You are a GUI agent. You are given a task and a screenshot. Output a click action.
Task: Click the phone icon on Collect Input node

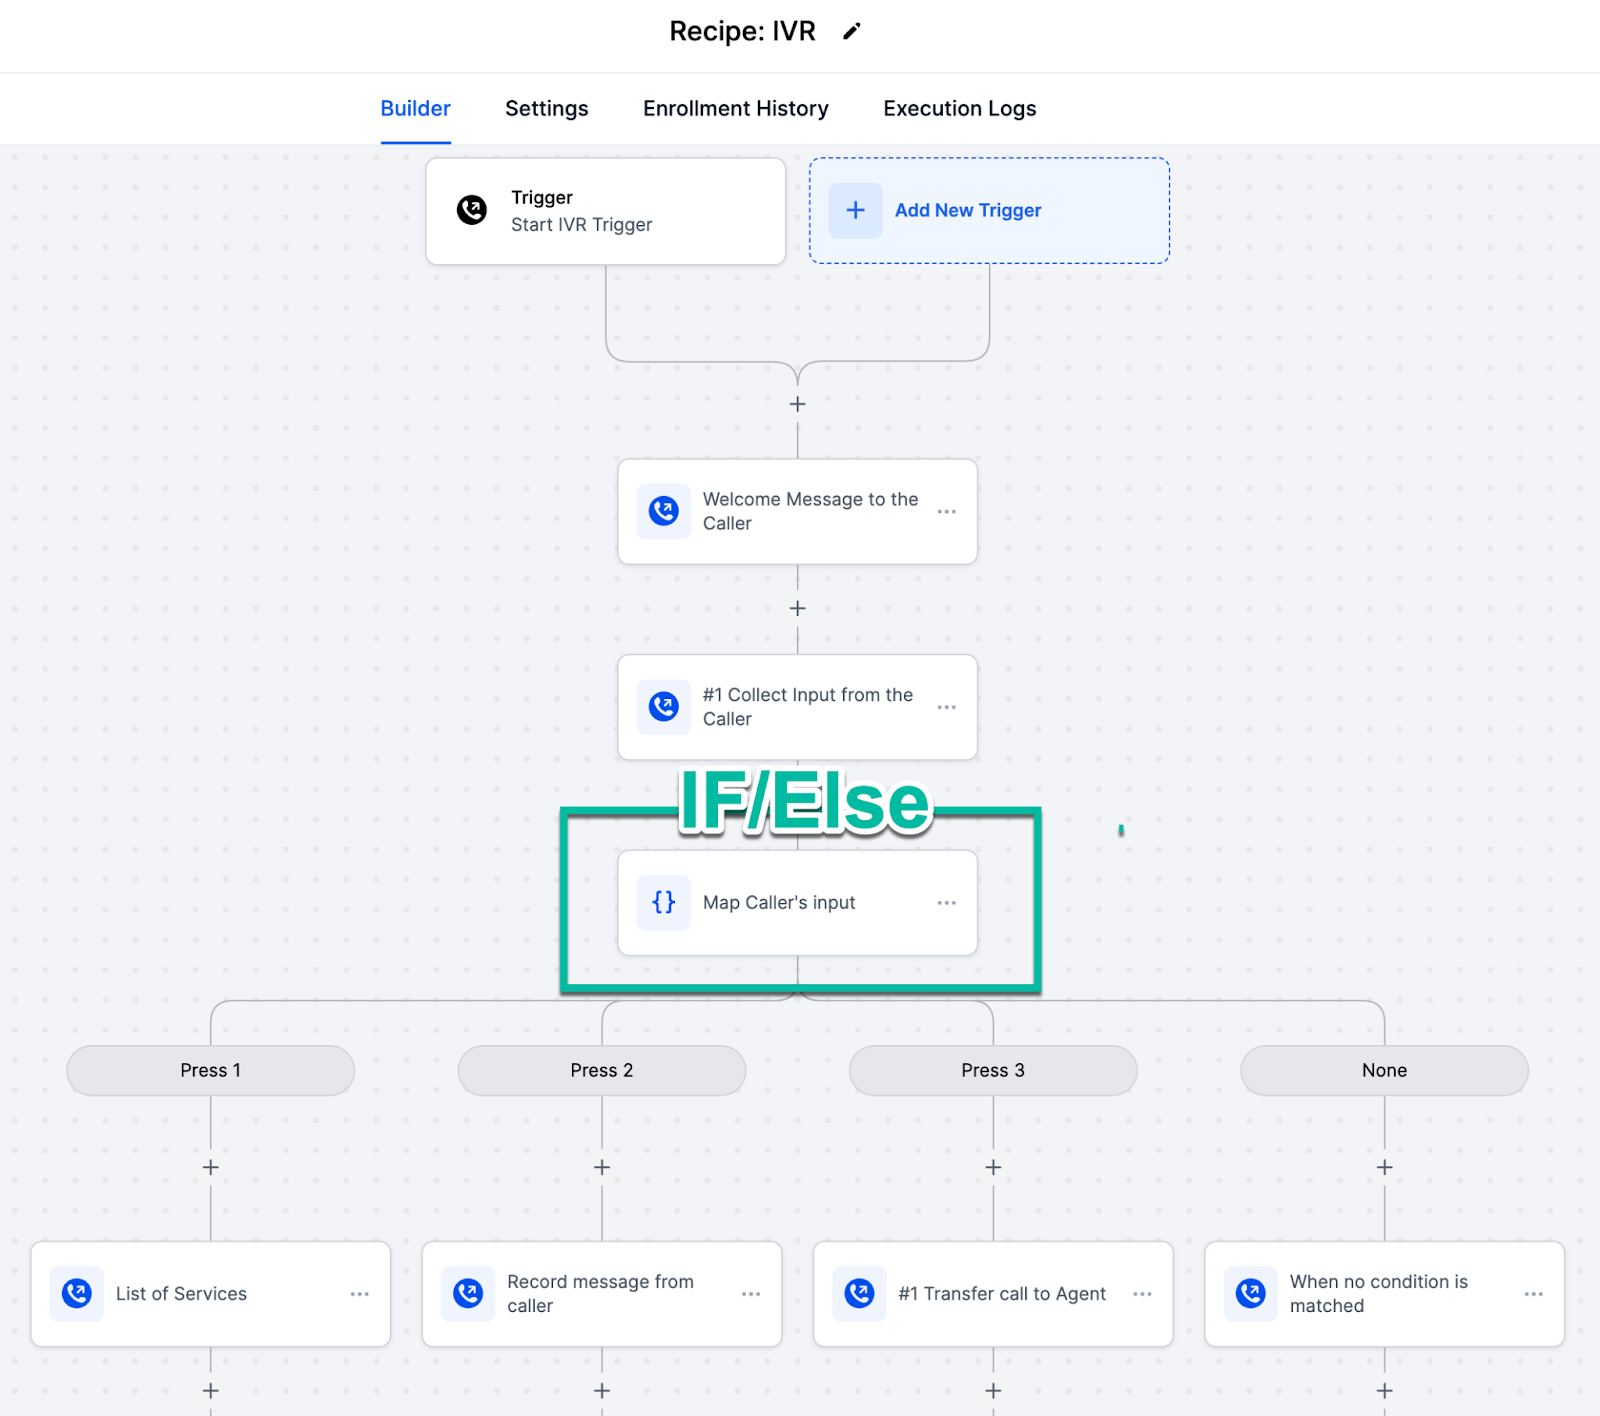click(x=663, y=707)
